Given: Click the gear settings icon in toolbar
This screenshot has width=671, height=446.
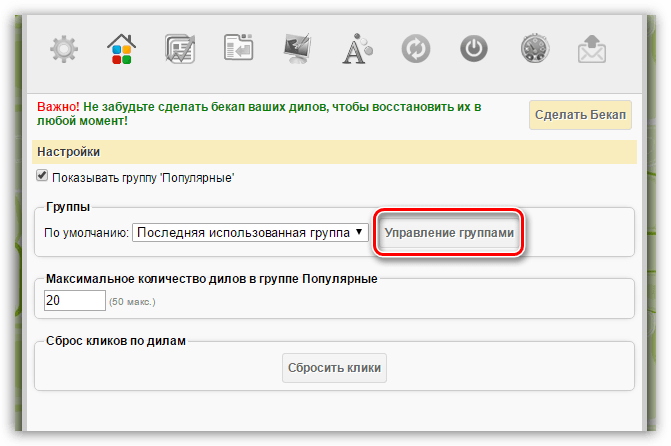Looking at the screenshot, I should point(64,48).
